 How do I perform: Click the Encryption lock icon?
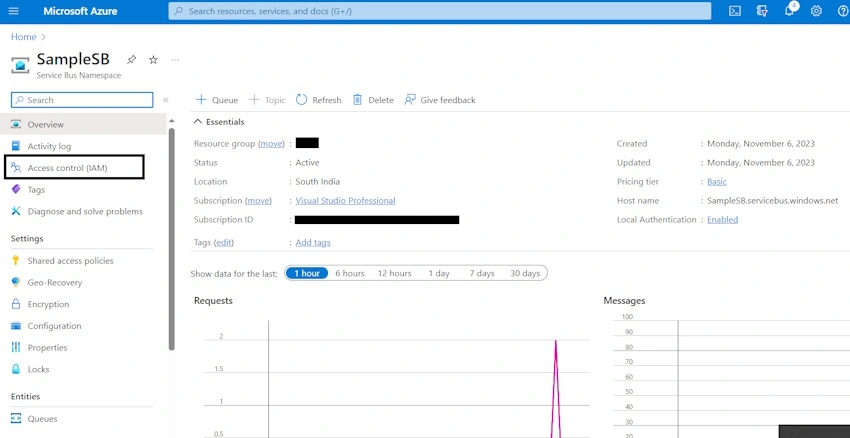tap(16, 304)
